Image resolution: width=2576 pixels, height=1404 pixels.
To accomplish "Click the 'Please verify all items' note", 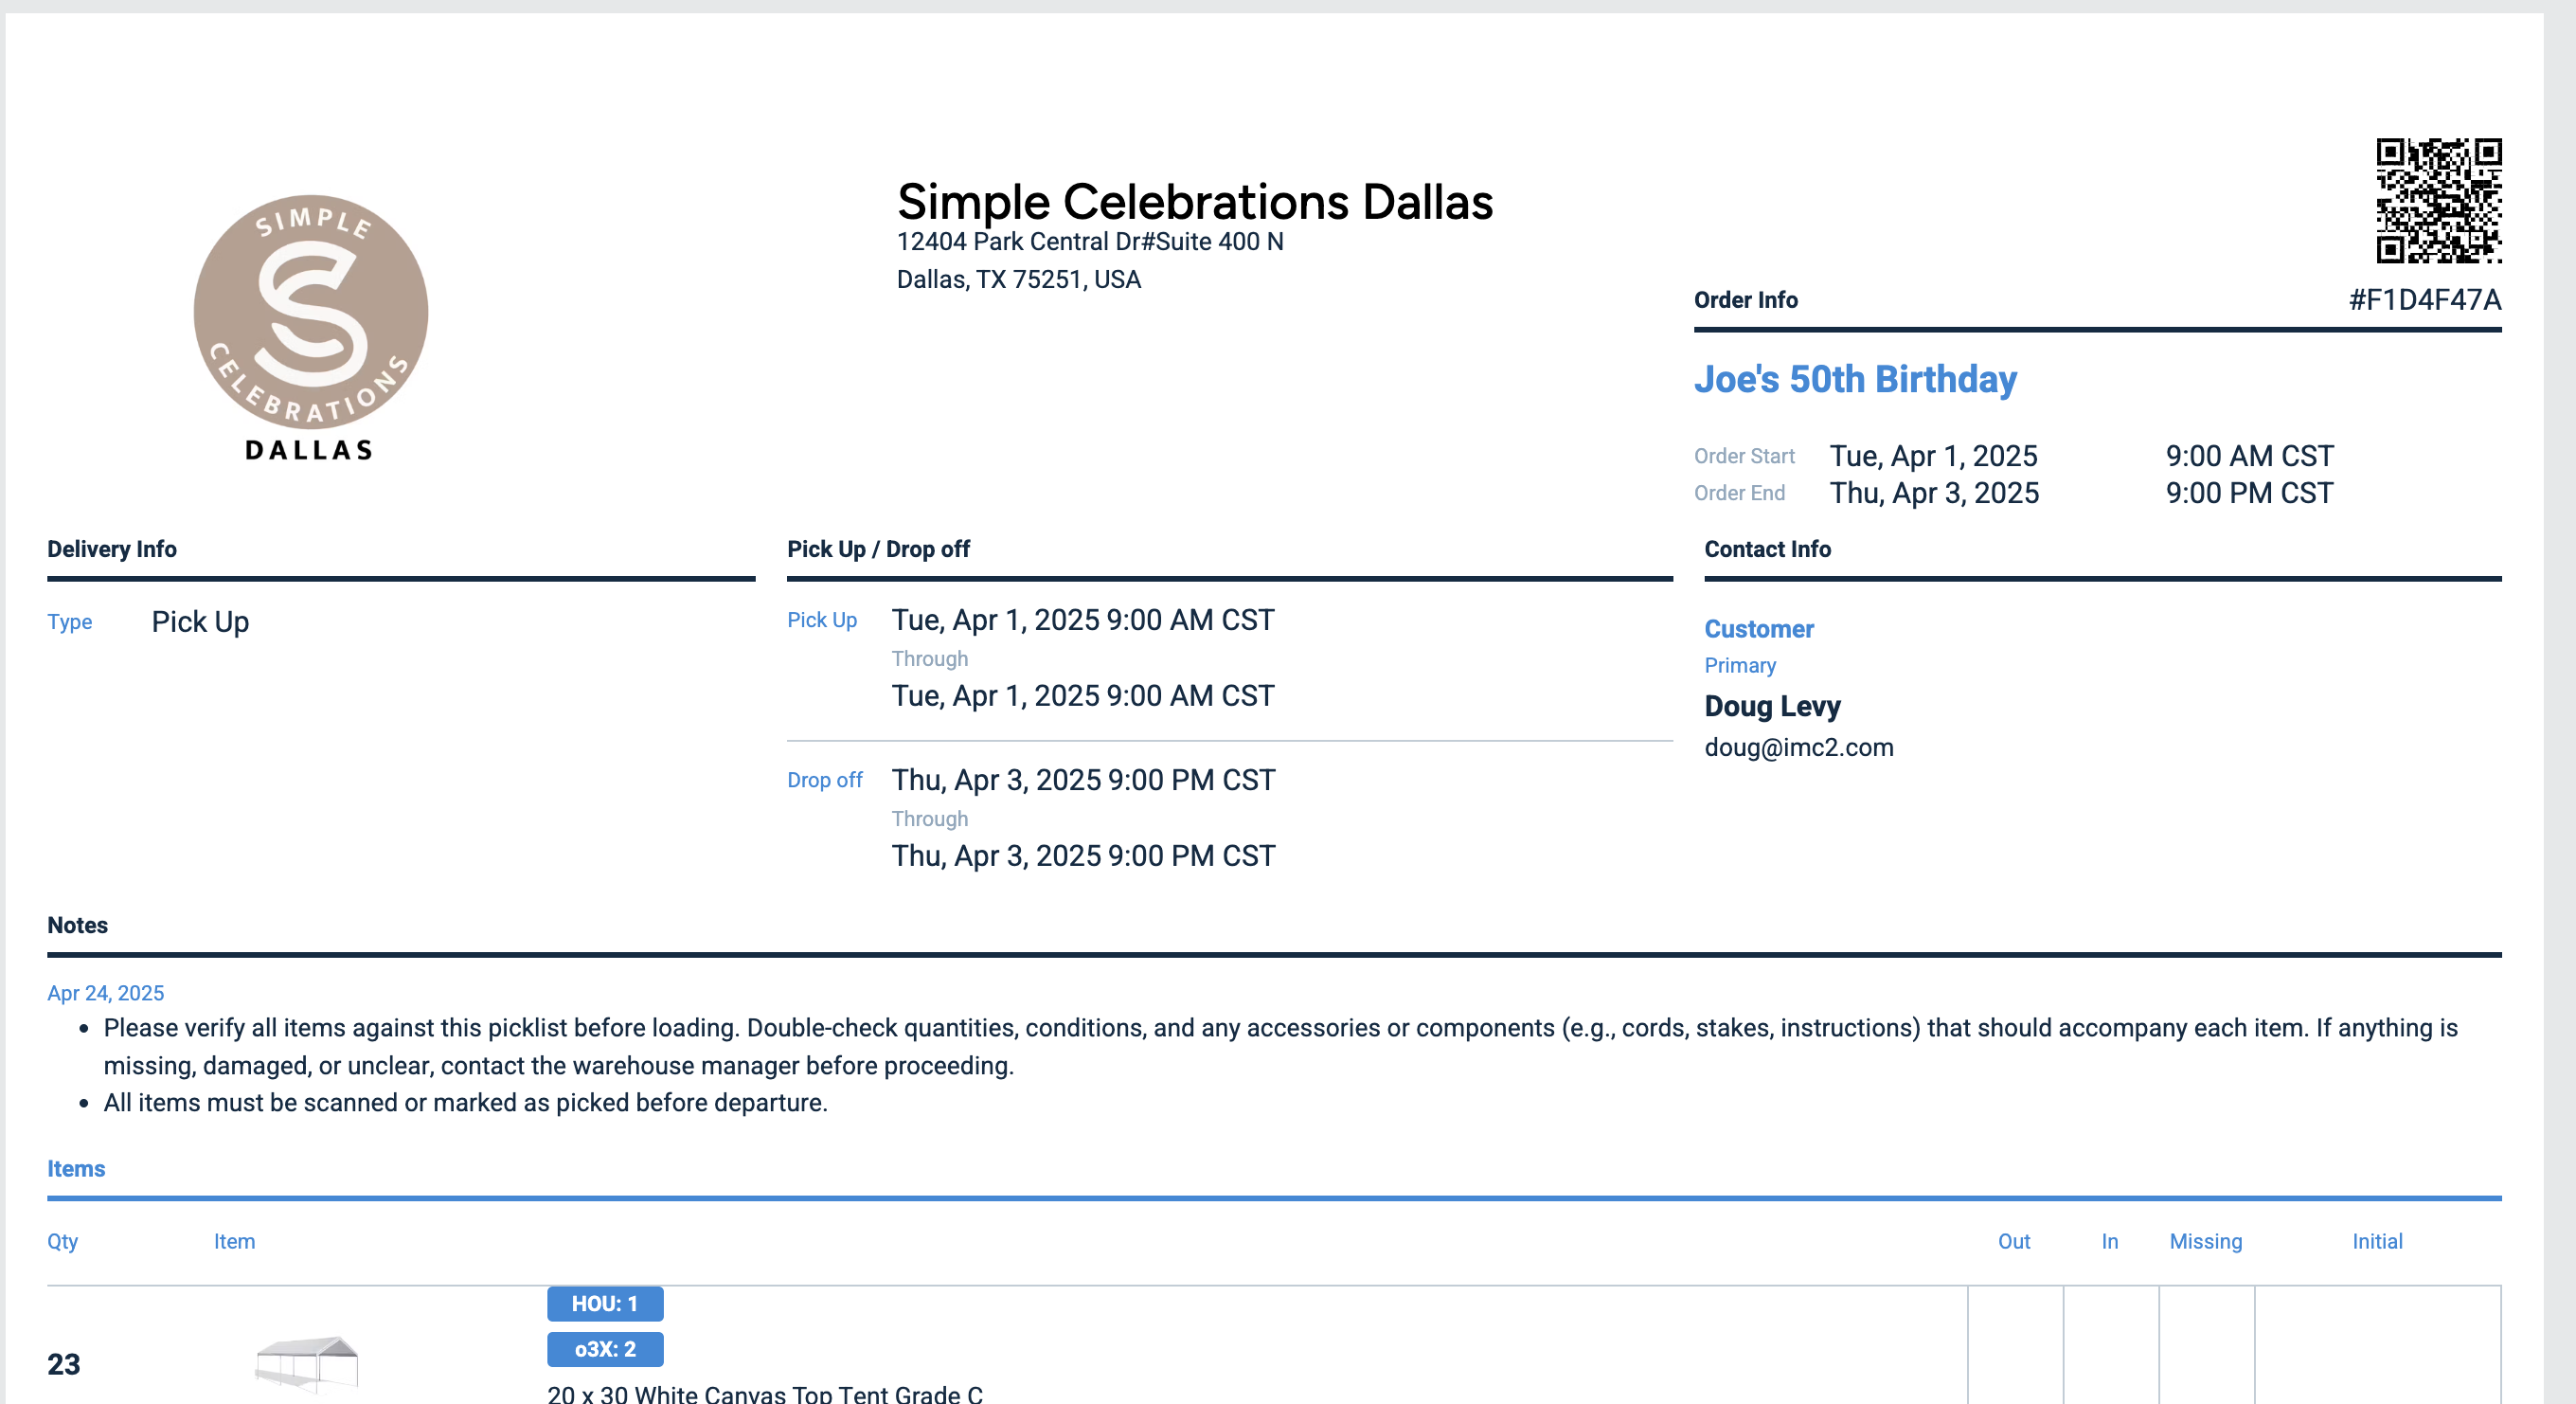I will (1280, 1046).
